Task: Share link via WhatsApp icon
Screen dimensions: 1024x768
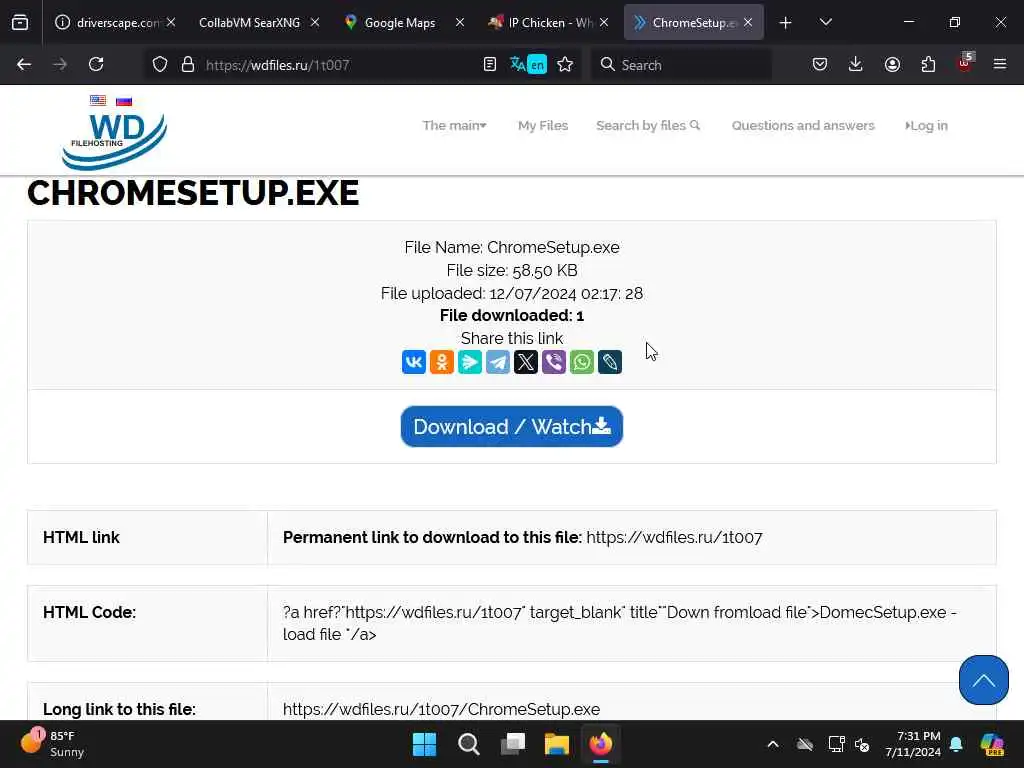Action: click(x=582, y=362)
